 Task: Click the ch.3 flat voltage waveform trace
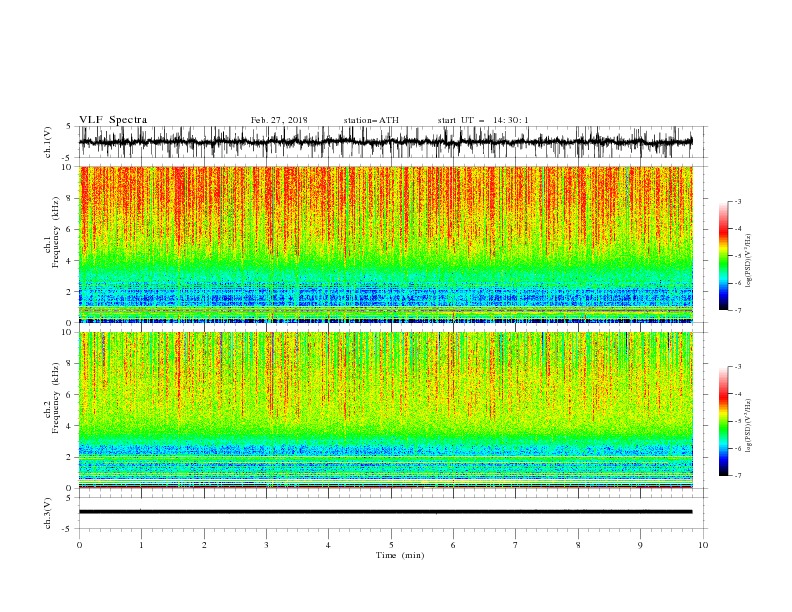[385, 512]
